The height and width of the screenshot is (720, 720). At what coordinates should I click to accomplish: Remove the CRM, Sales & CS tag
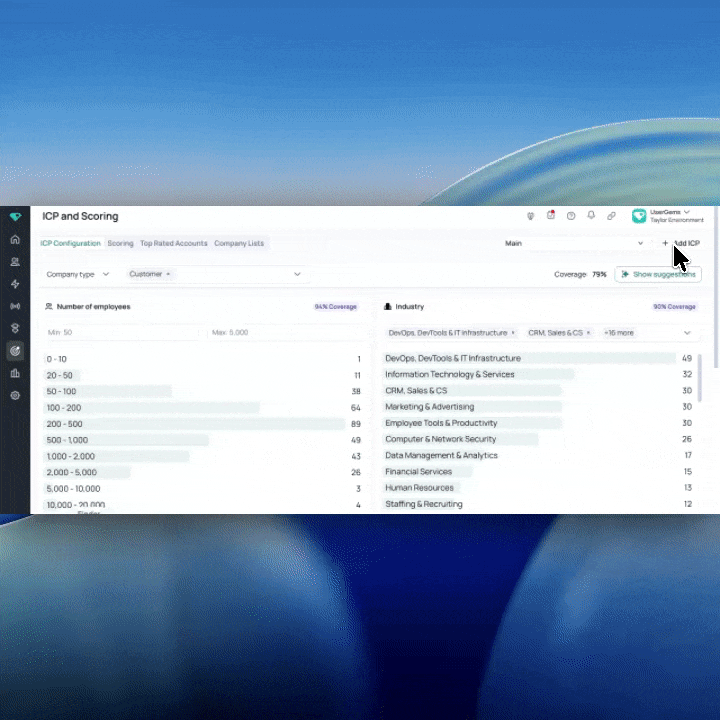(x=588, y=333)
